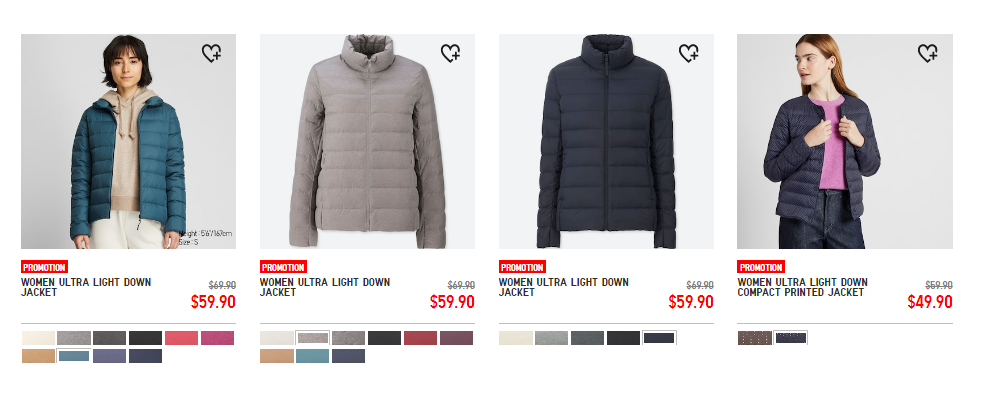Open first Women Ultra Light Down Jacket title
Screen dimensions: 983x411
pos(86,287)
